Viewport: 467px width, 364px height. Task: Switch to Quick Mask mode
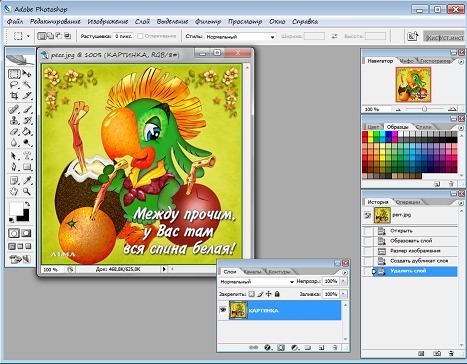(26, 233)
